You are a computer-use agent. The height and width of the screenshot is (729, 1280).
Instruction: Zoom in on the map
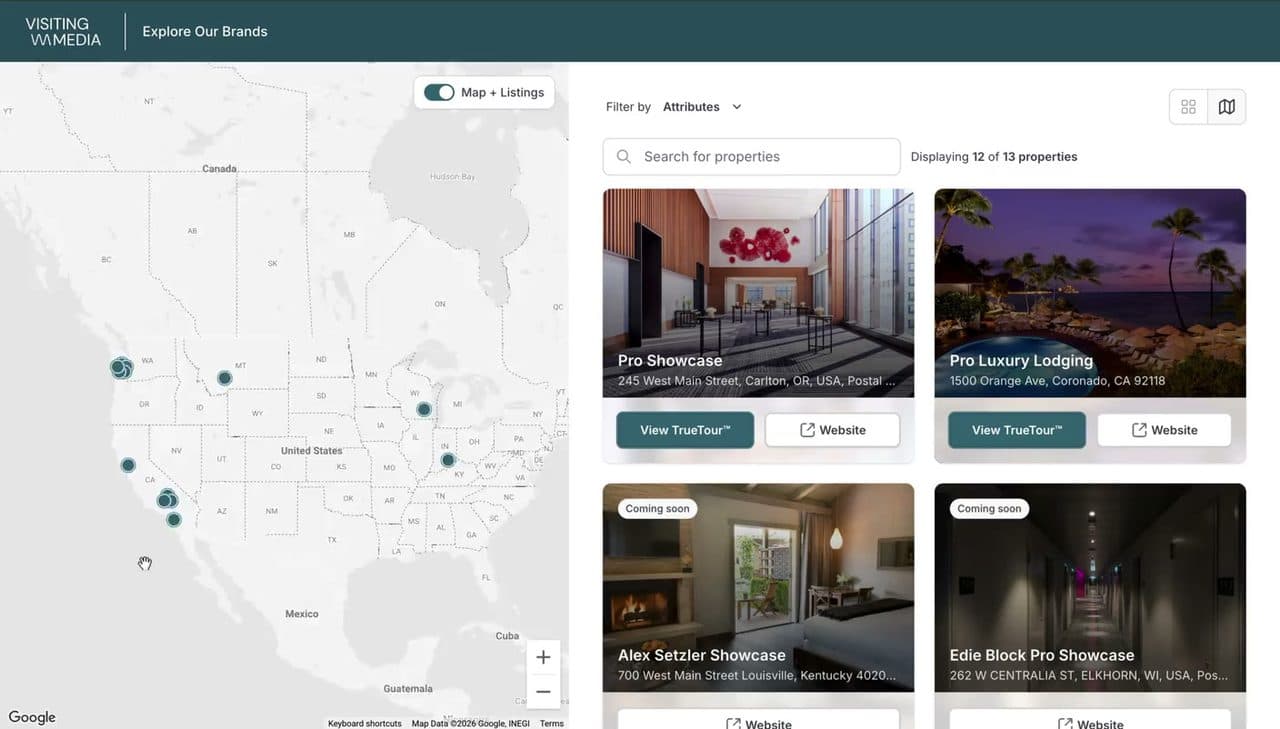543,657
